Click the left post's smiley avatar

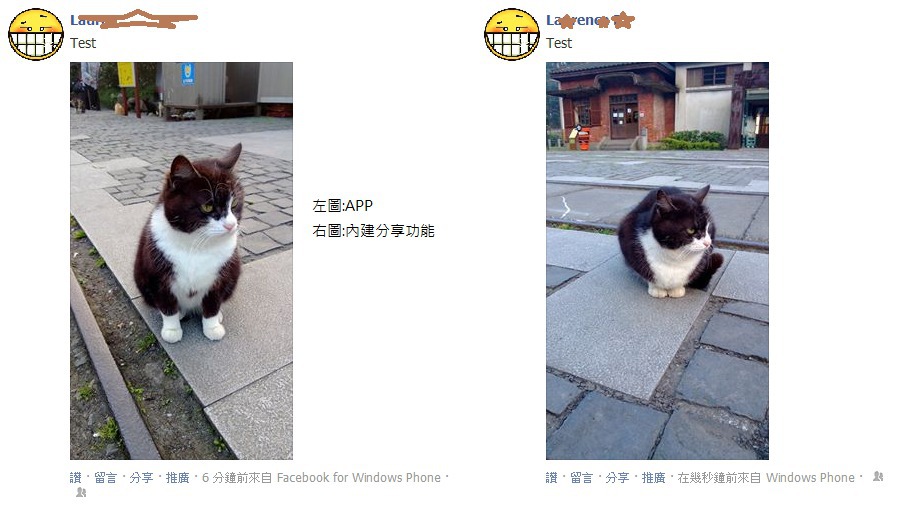click(36, 34)
